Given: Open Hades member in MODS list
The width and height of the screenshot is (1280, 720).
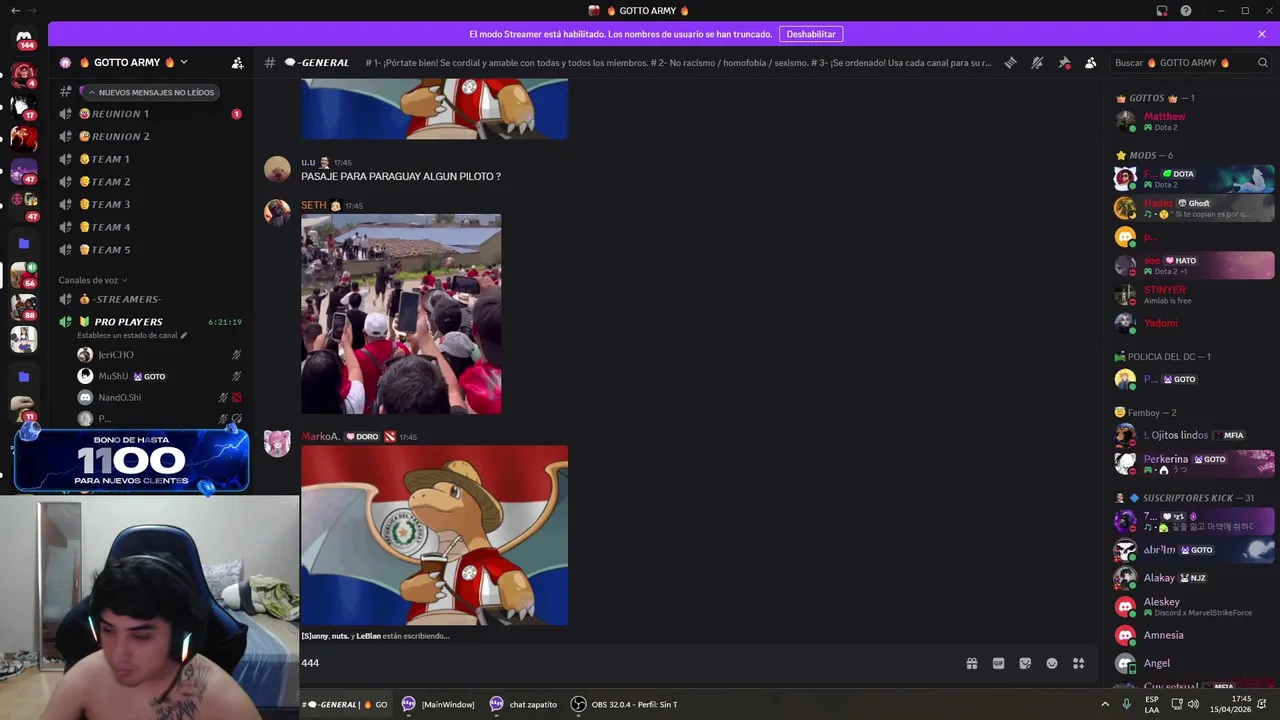Looking at the screenshot, I should (x=1195, y=208).
